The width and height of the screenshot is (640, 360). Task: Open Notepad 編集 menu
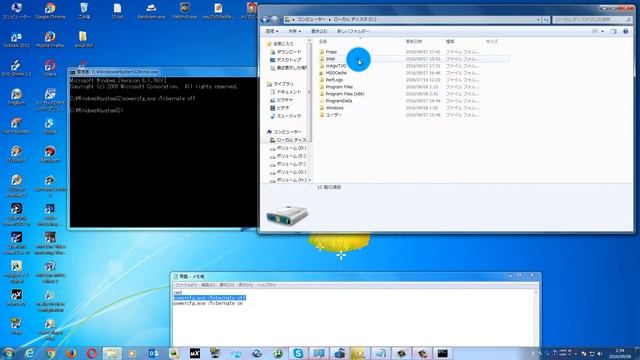coord(207,285)
